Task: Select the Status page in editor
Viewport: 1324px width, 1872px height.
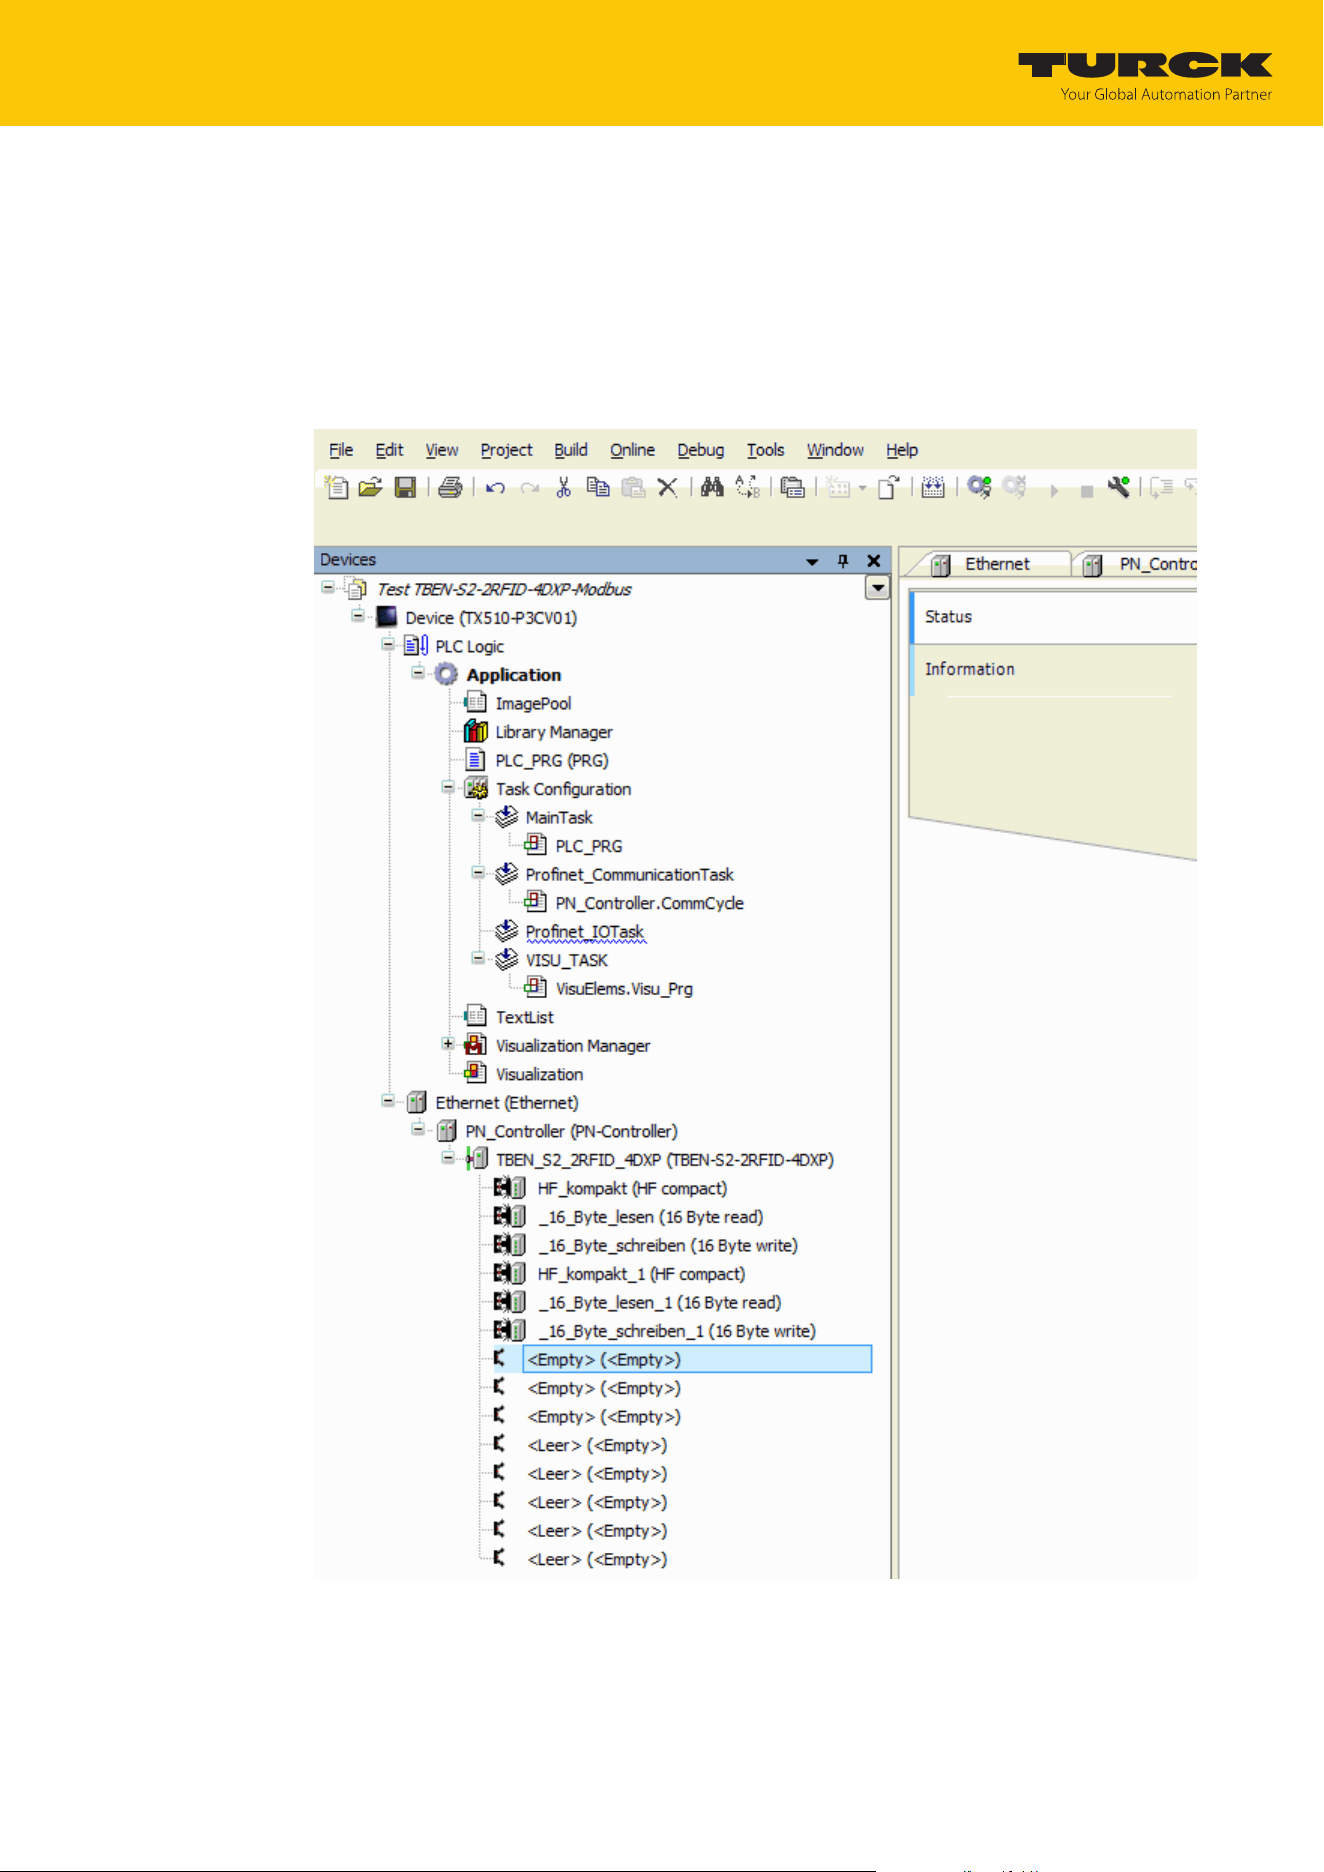Action: tap(1054, 617)
